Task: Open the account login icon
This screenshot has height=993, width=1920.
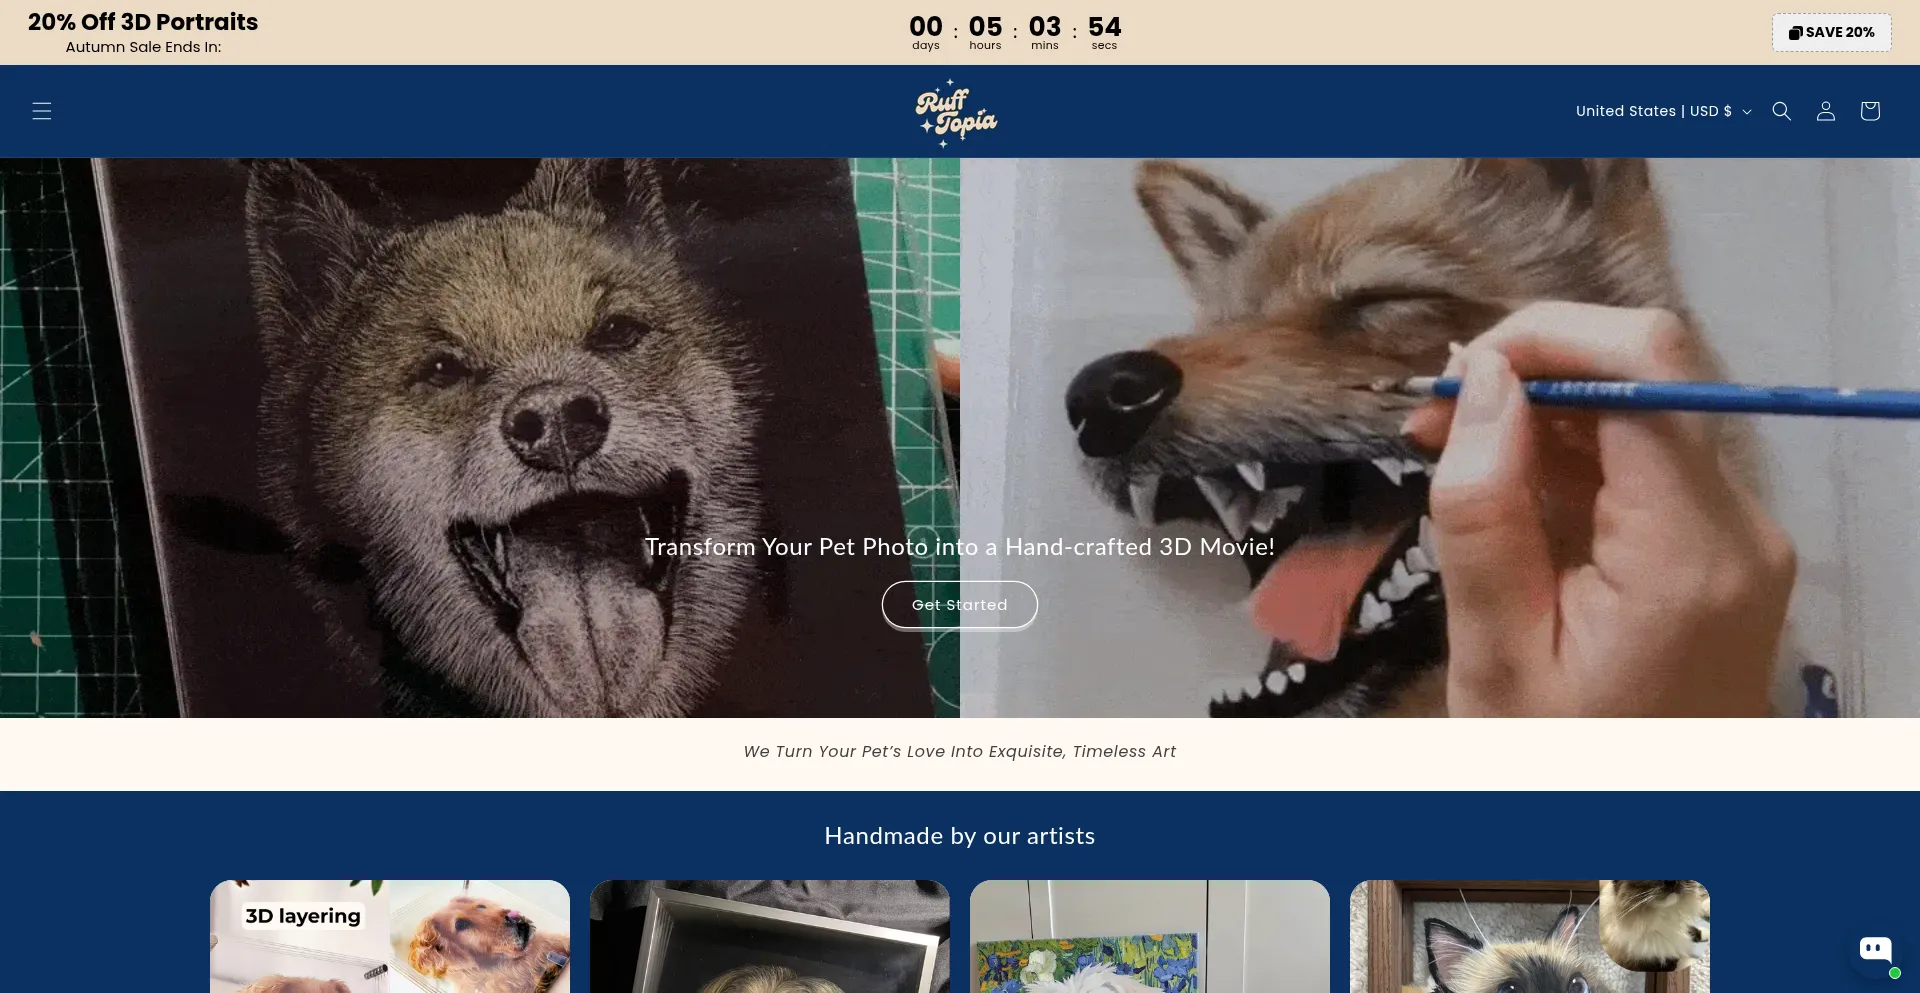Action: click(1825, 111)
